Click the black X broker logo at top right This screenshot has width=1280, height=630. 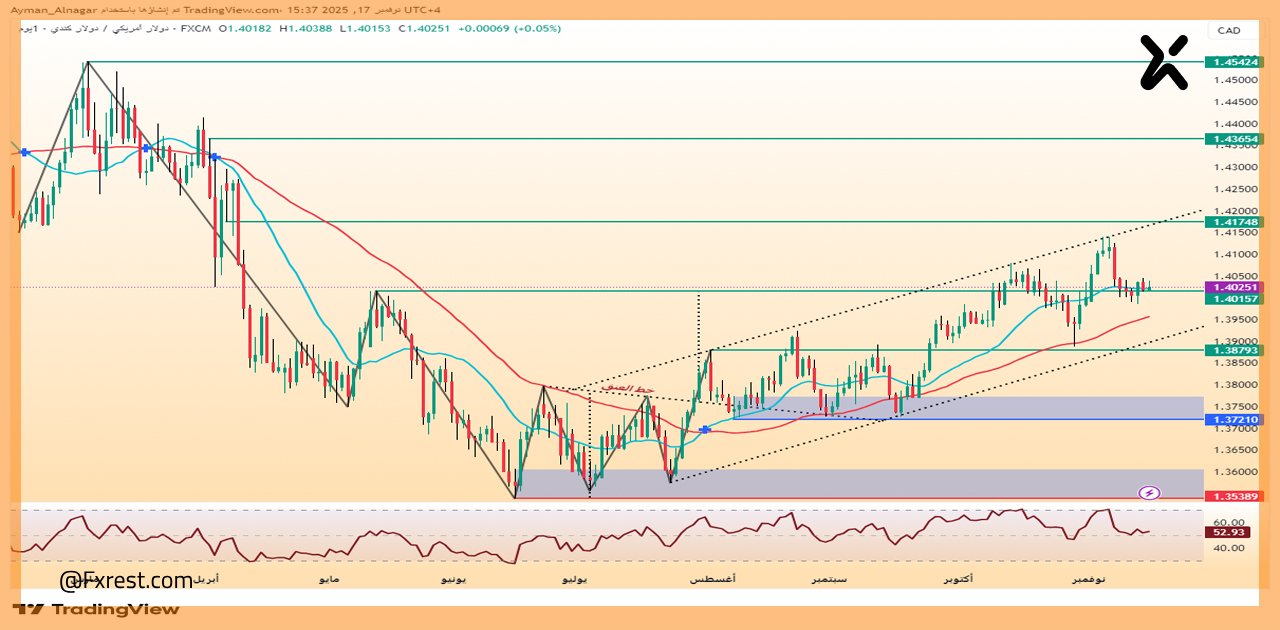tap(1164, 62)
